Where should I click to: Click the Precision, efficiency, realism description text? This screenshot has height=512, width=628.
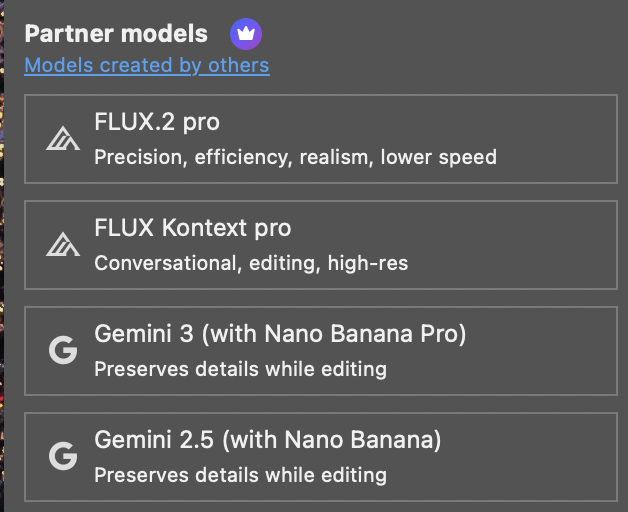tap(295, 158)
